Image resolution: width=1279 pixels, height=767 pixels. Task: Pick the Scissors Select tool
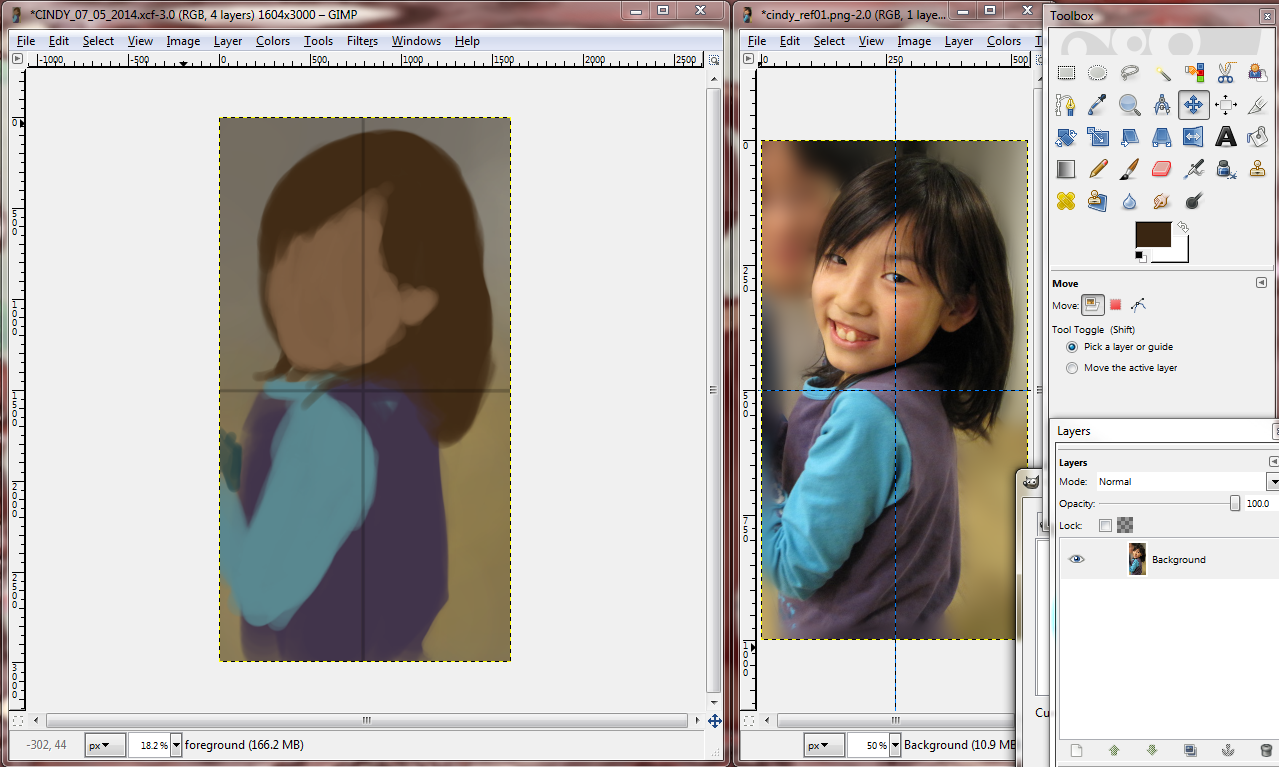click(x=1225, y=72)
